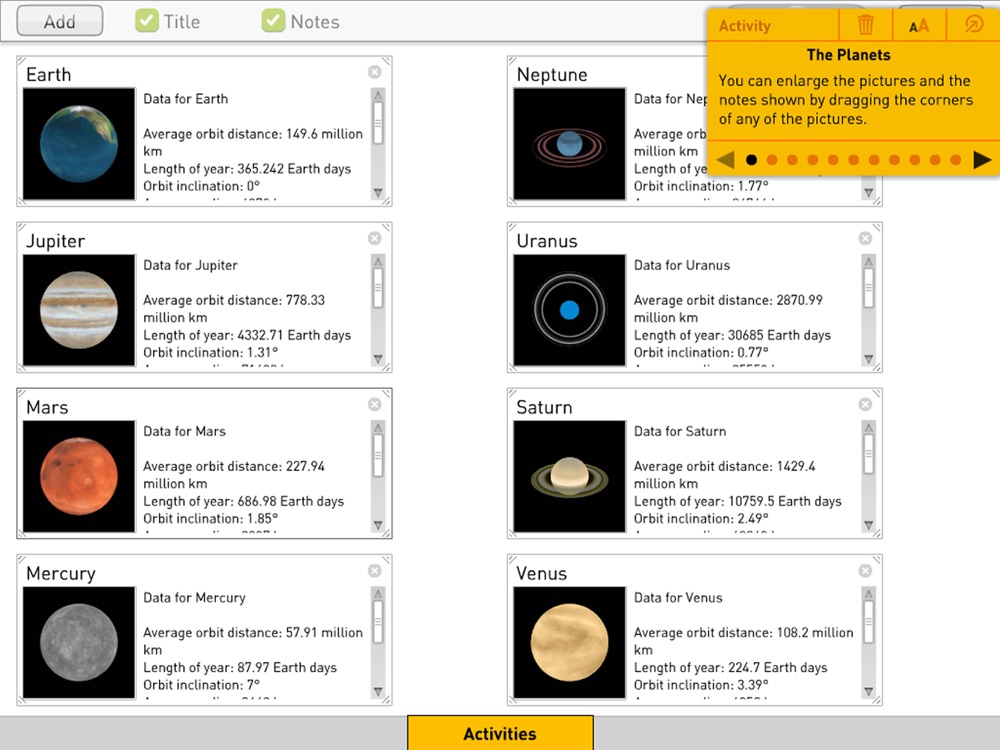Click 'Length of year: 30685 Earth days'
Viewport: 1000px width, 750px height.
(732, 335)
